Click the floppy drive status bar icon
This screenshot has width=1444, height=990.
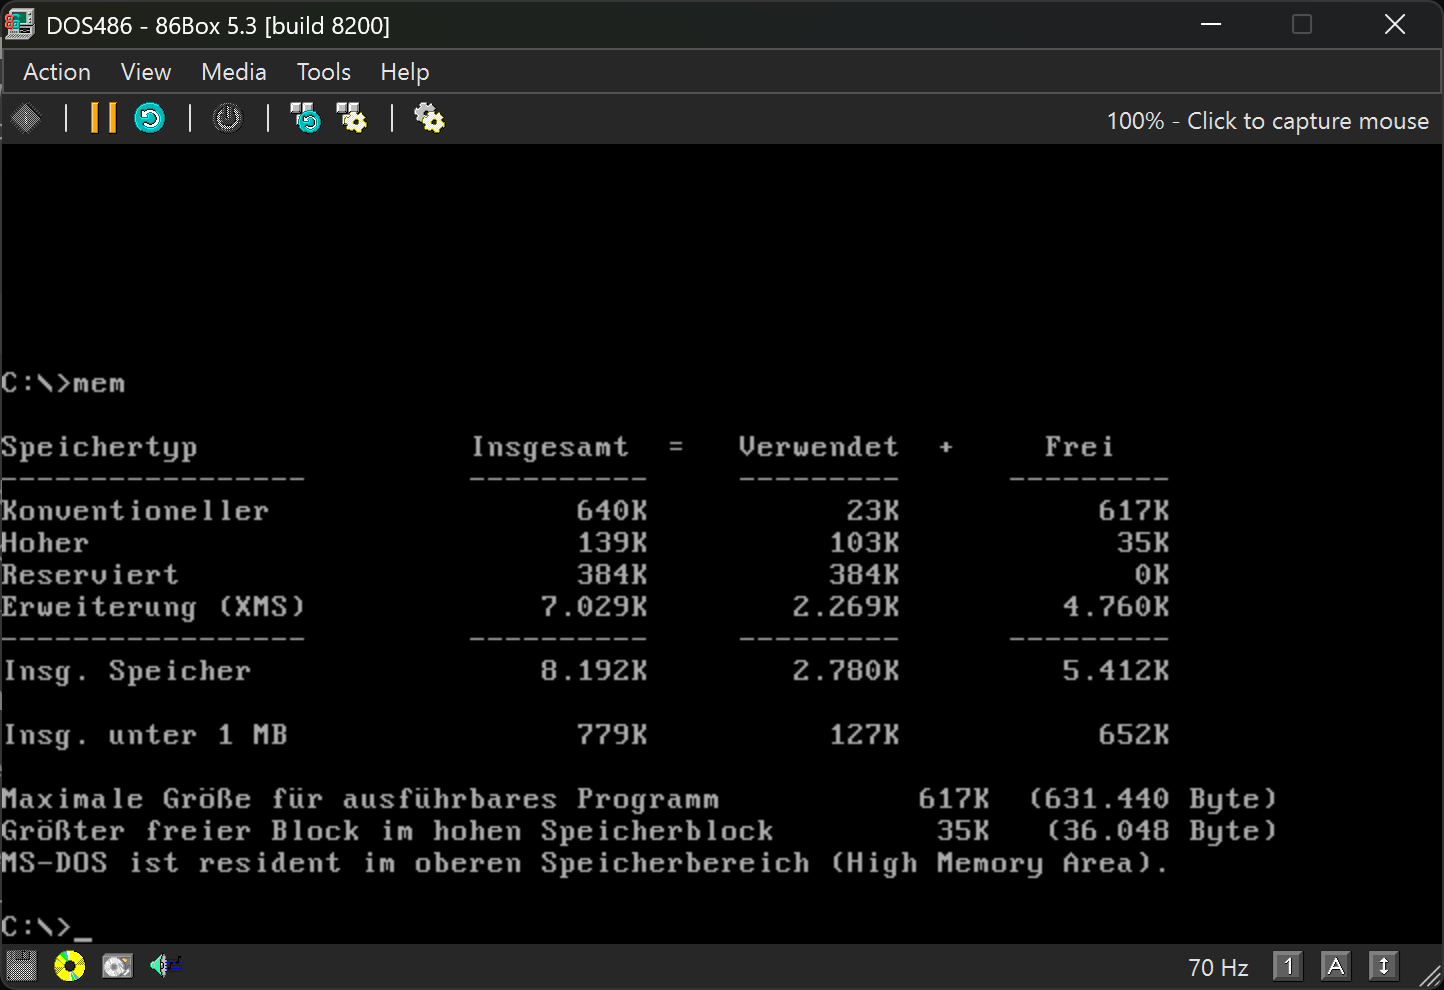pyautogui.click(x=22, y=966)
